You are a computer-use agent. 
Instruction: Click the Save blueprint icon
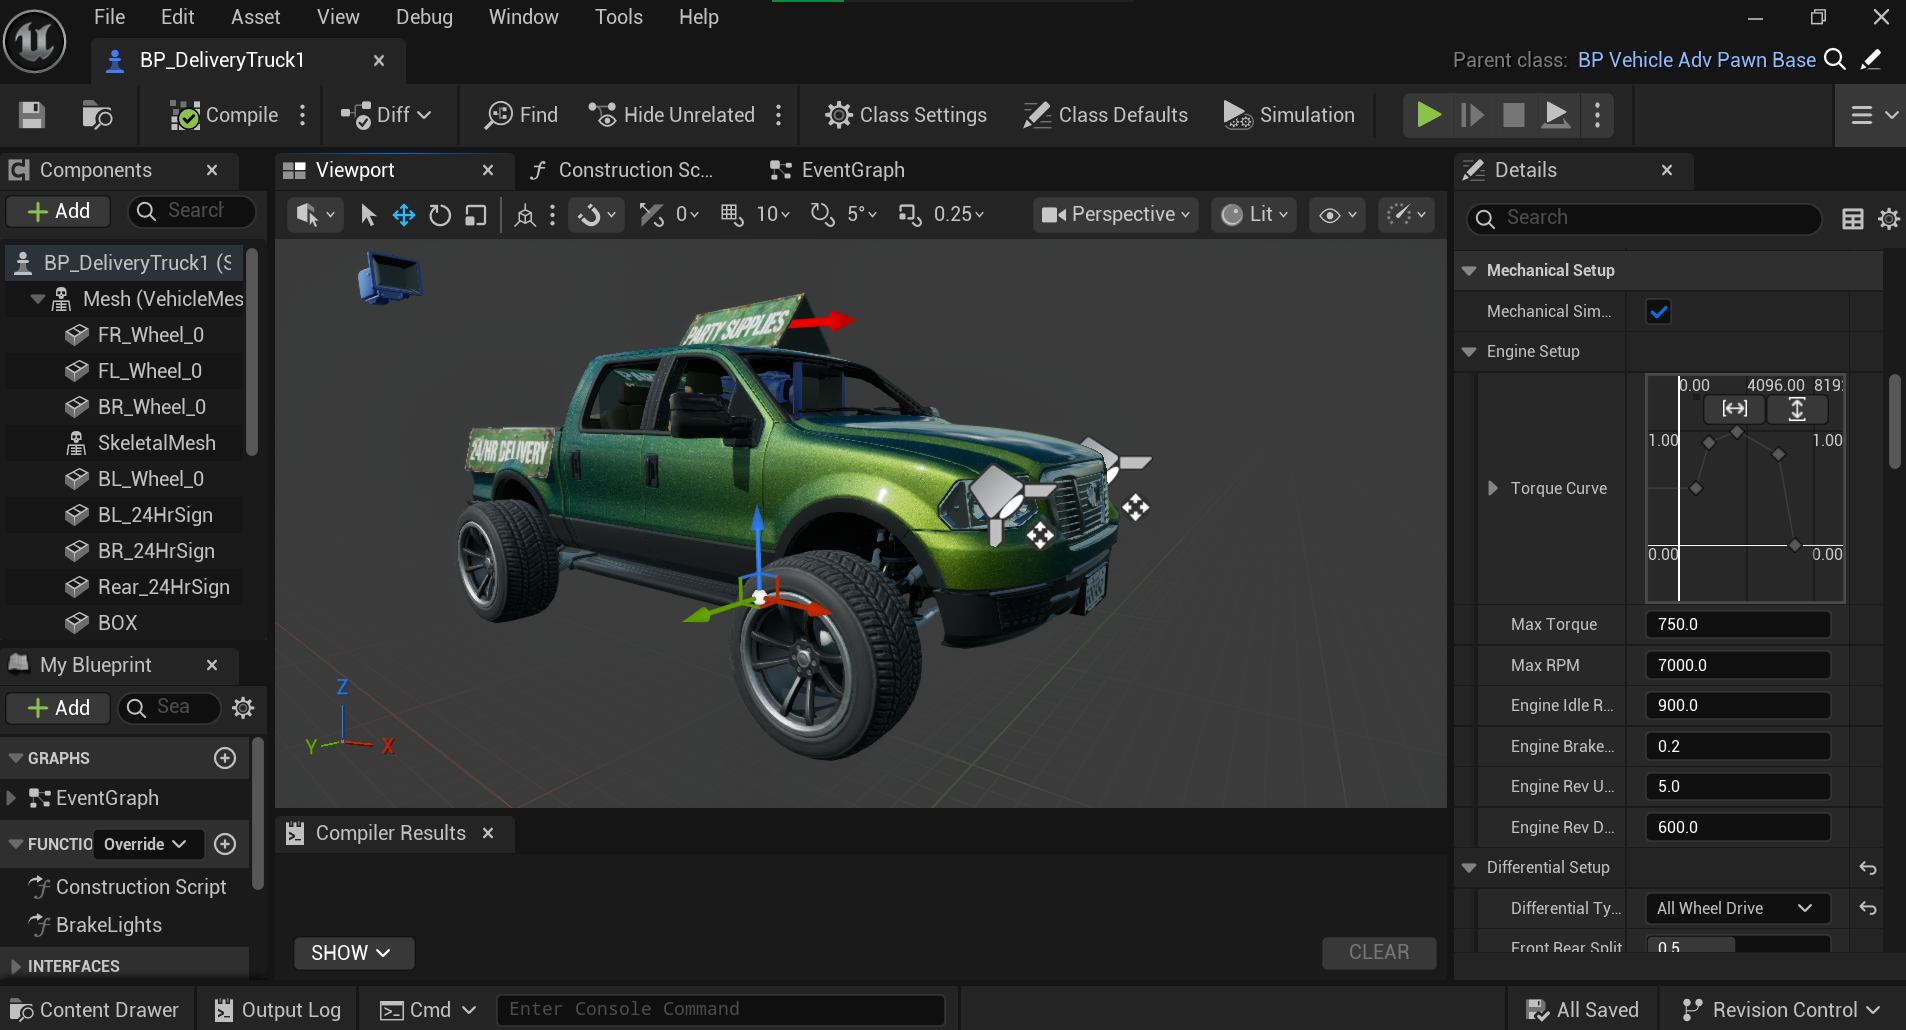pyautogui.click(x=32, y=115)
